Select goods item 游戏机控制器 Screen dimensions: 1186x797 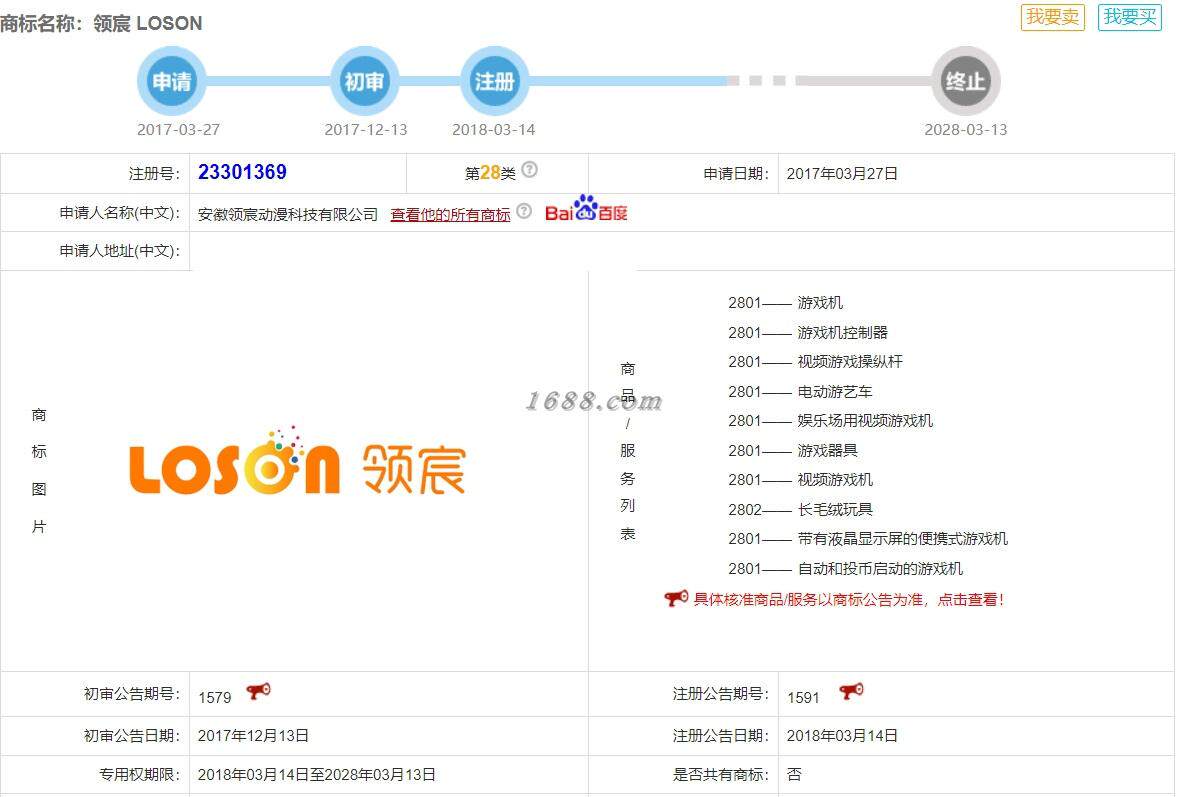pyautogui.click(x=843, y=333)
